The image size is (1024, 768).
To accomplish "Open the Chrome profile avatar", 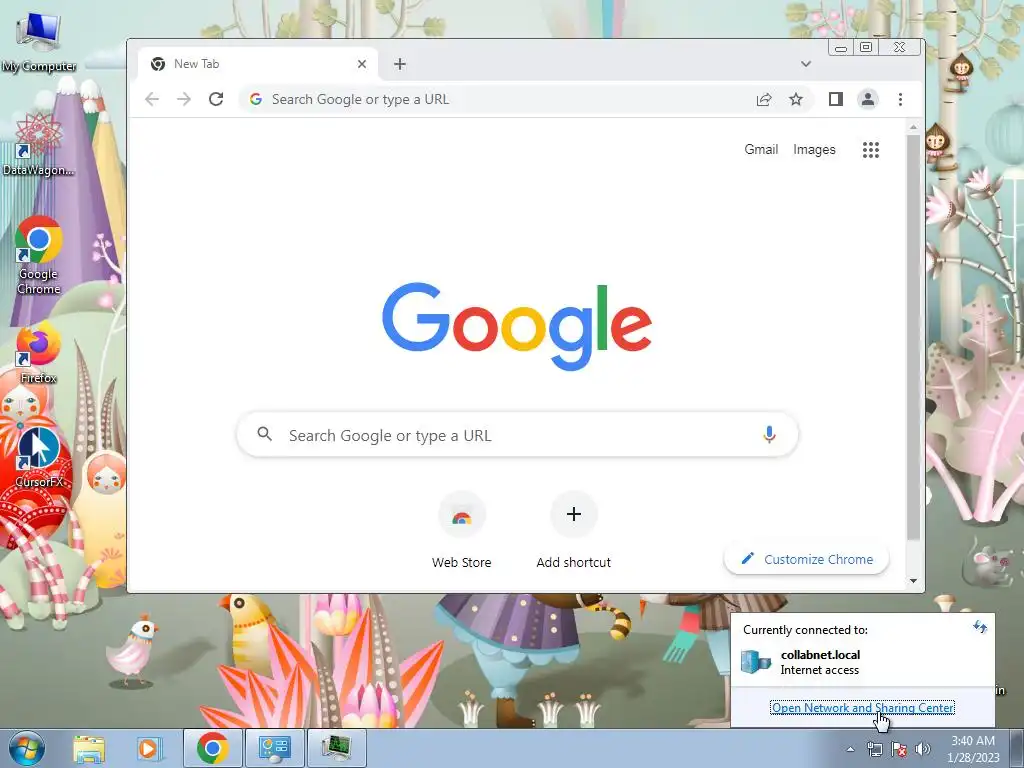I will coord(867,99).
